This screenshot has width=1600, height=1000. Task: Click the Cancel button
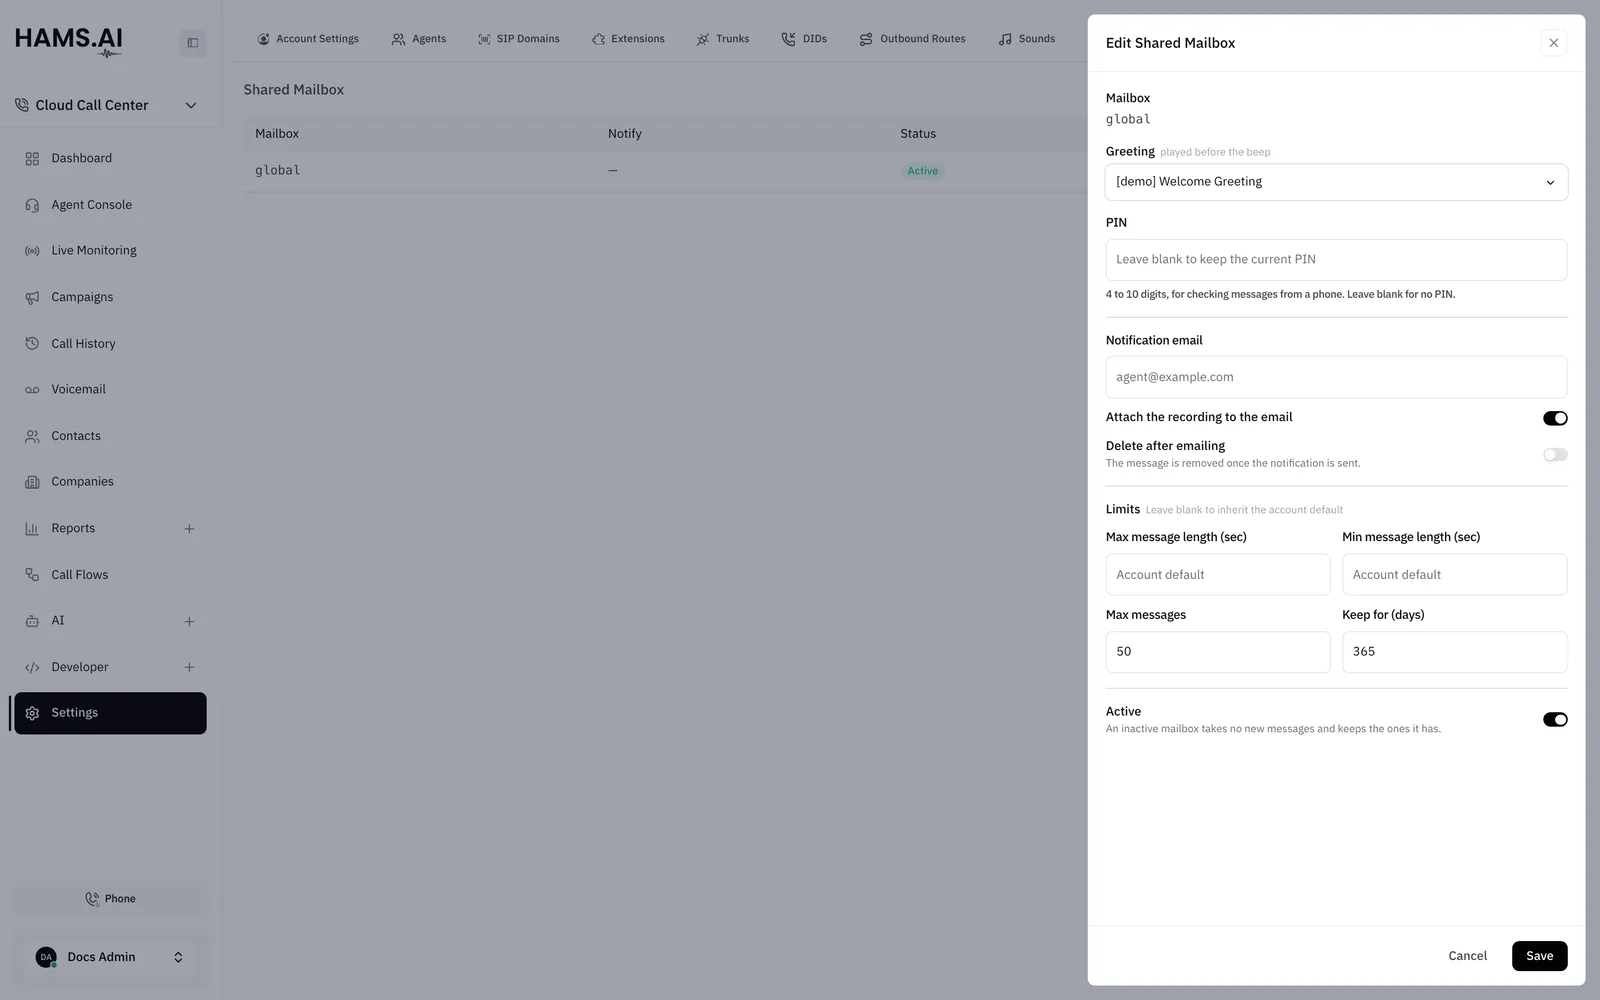1467,956
